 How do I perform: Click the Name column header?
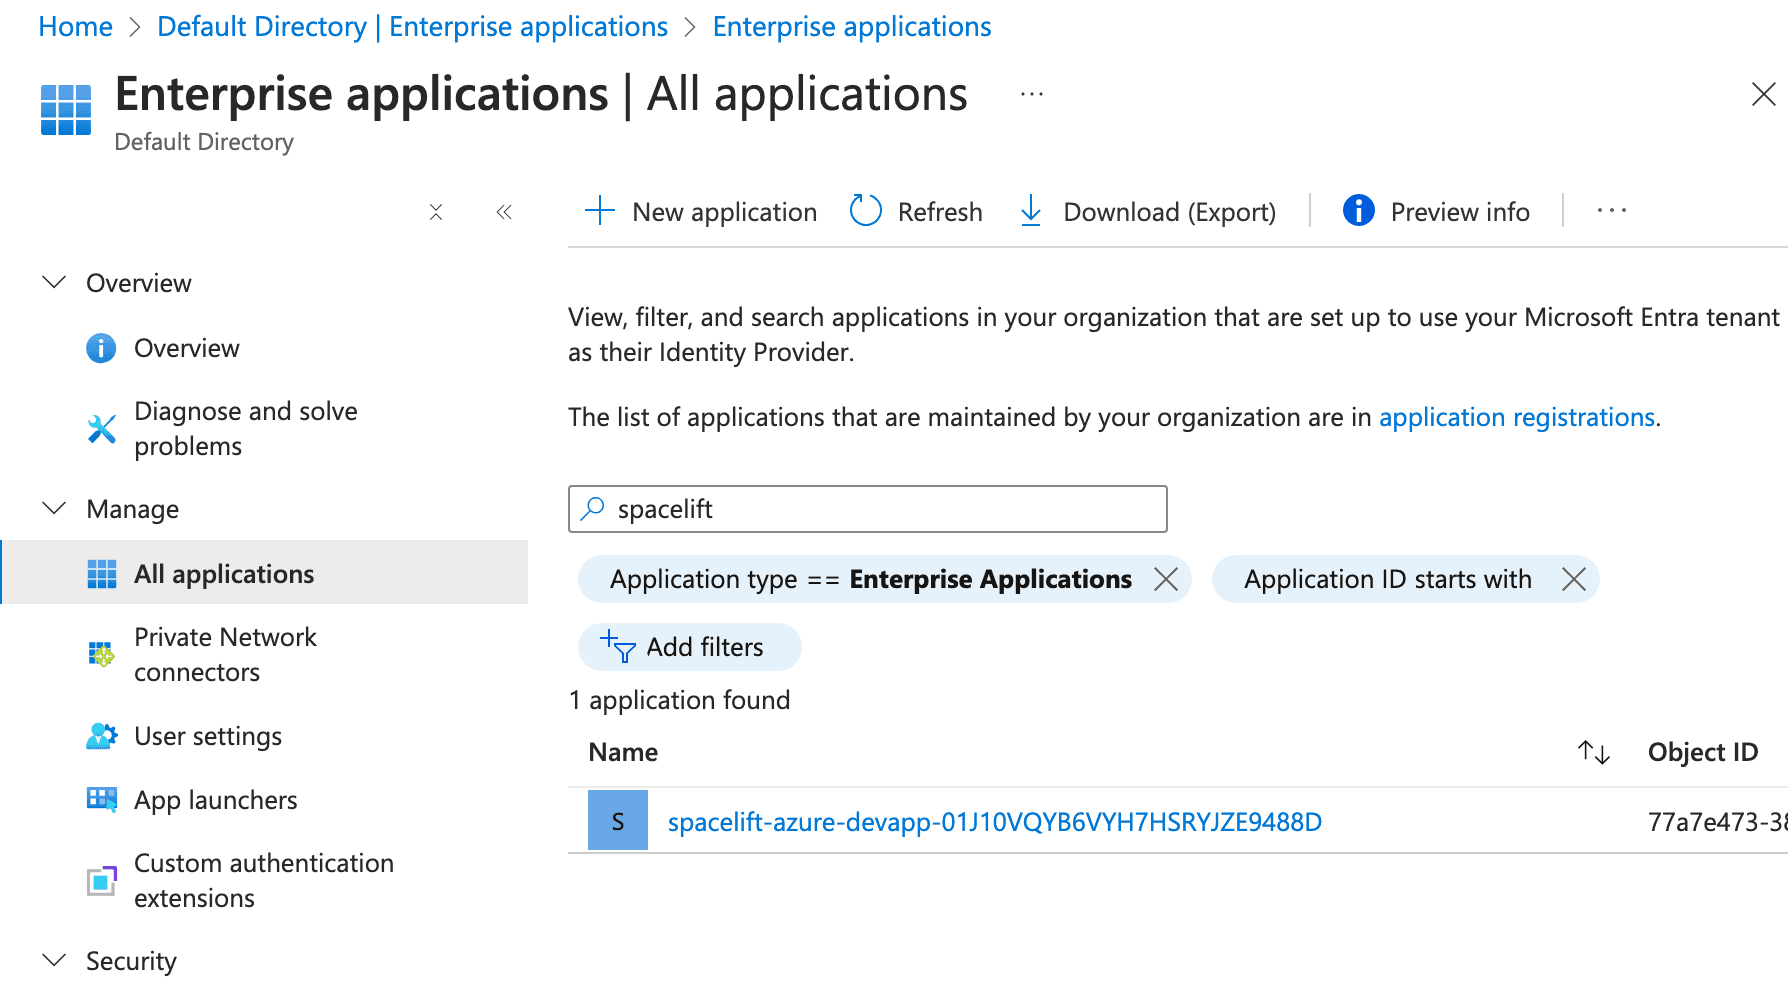point(623,752)
